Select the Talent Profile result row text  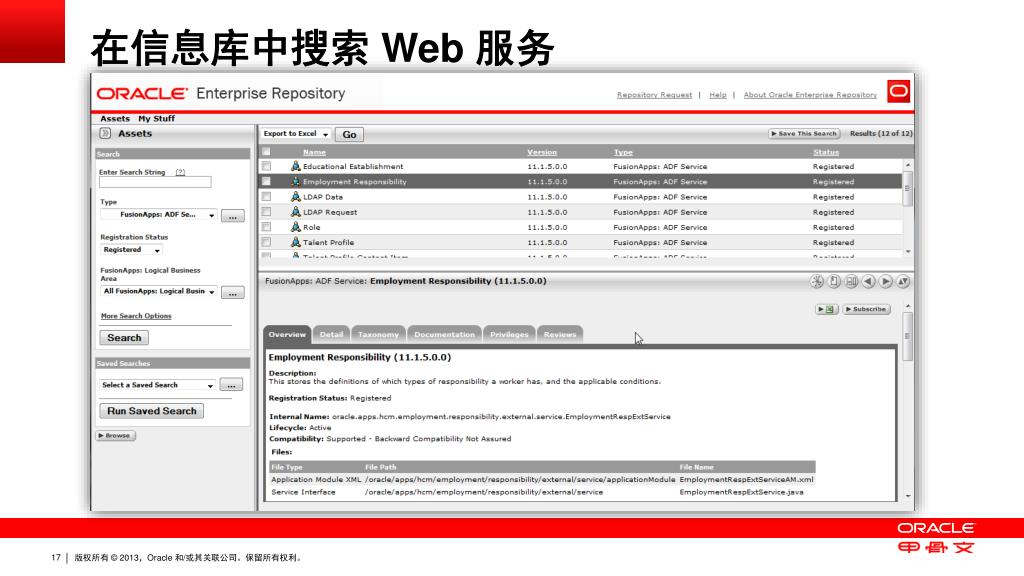coord(328,242)
